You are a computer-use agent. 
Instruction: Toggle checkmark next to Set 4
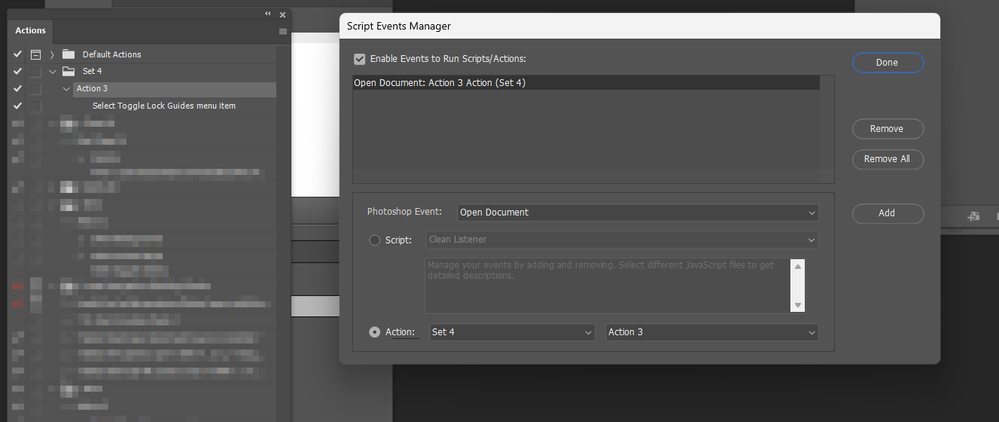pos(17,71)
